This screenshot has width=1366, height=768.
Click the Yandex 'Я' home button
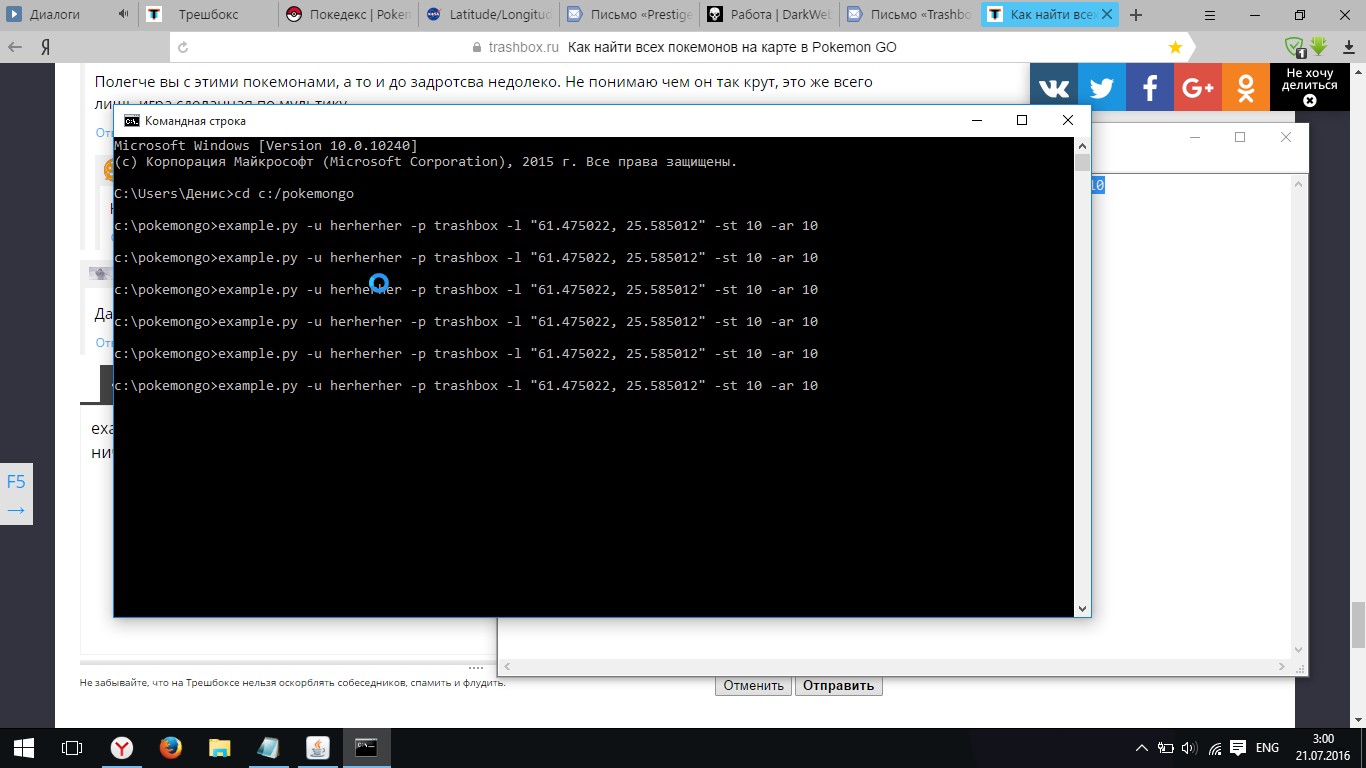tap(46, 47)
